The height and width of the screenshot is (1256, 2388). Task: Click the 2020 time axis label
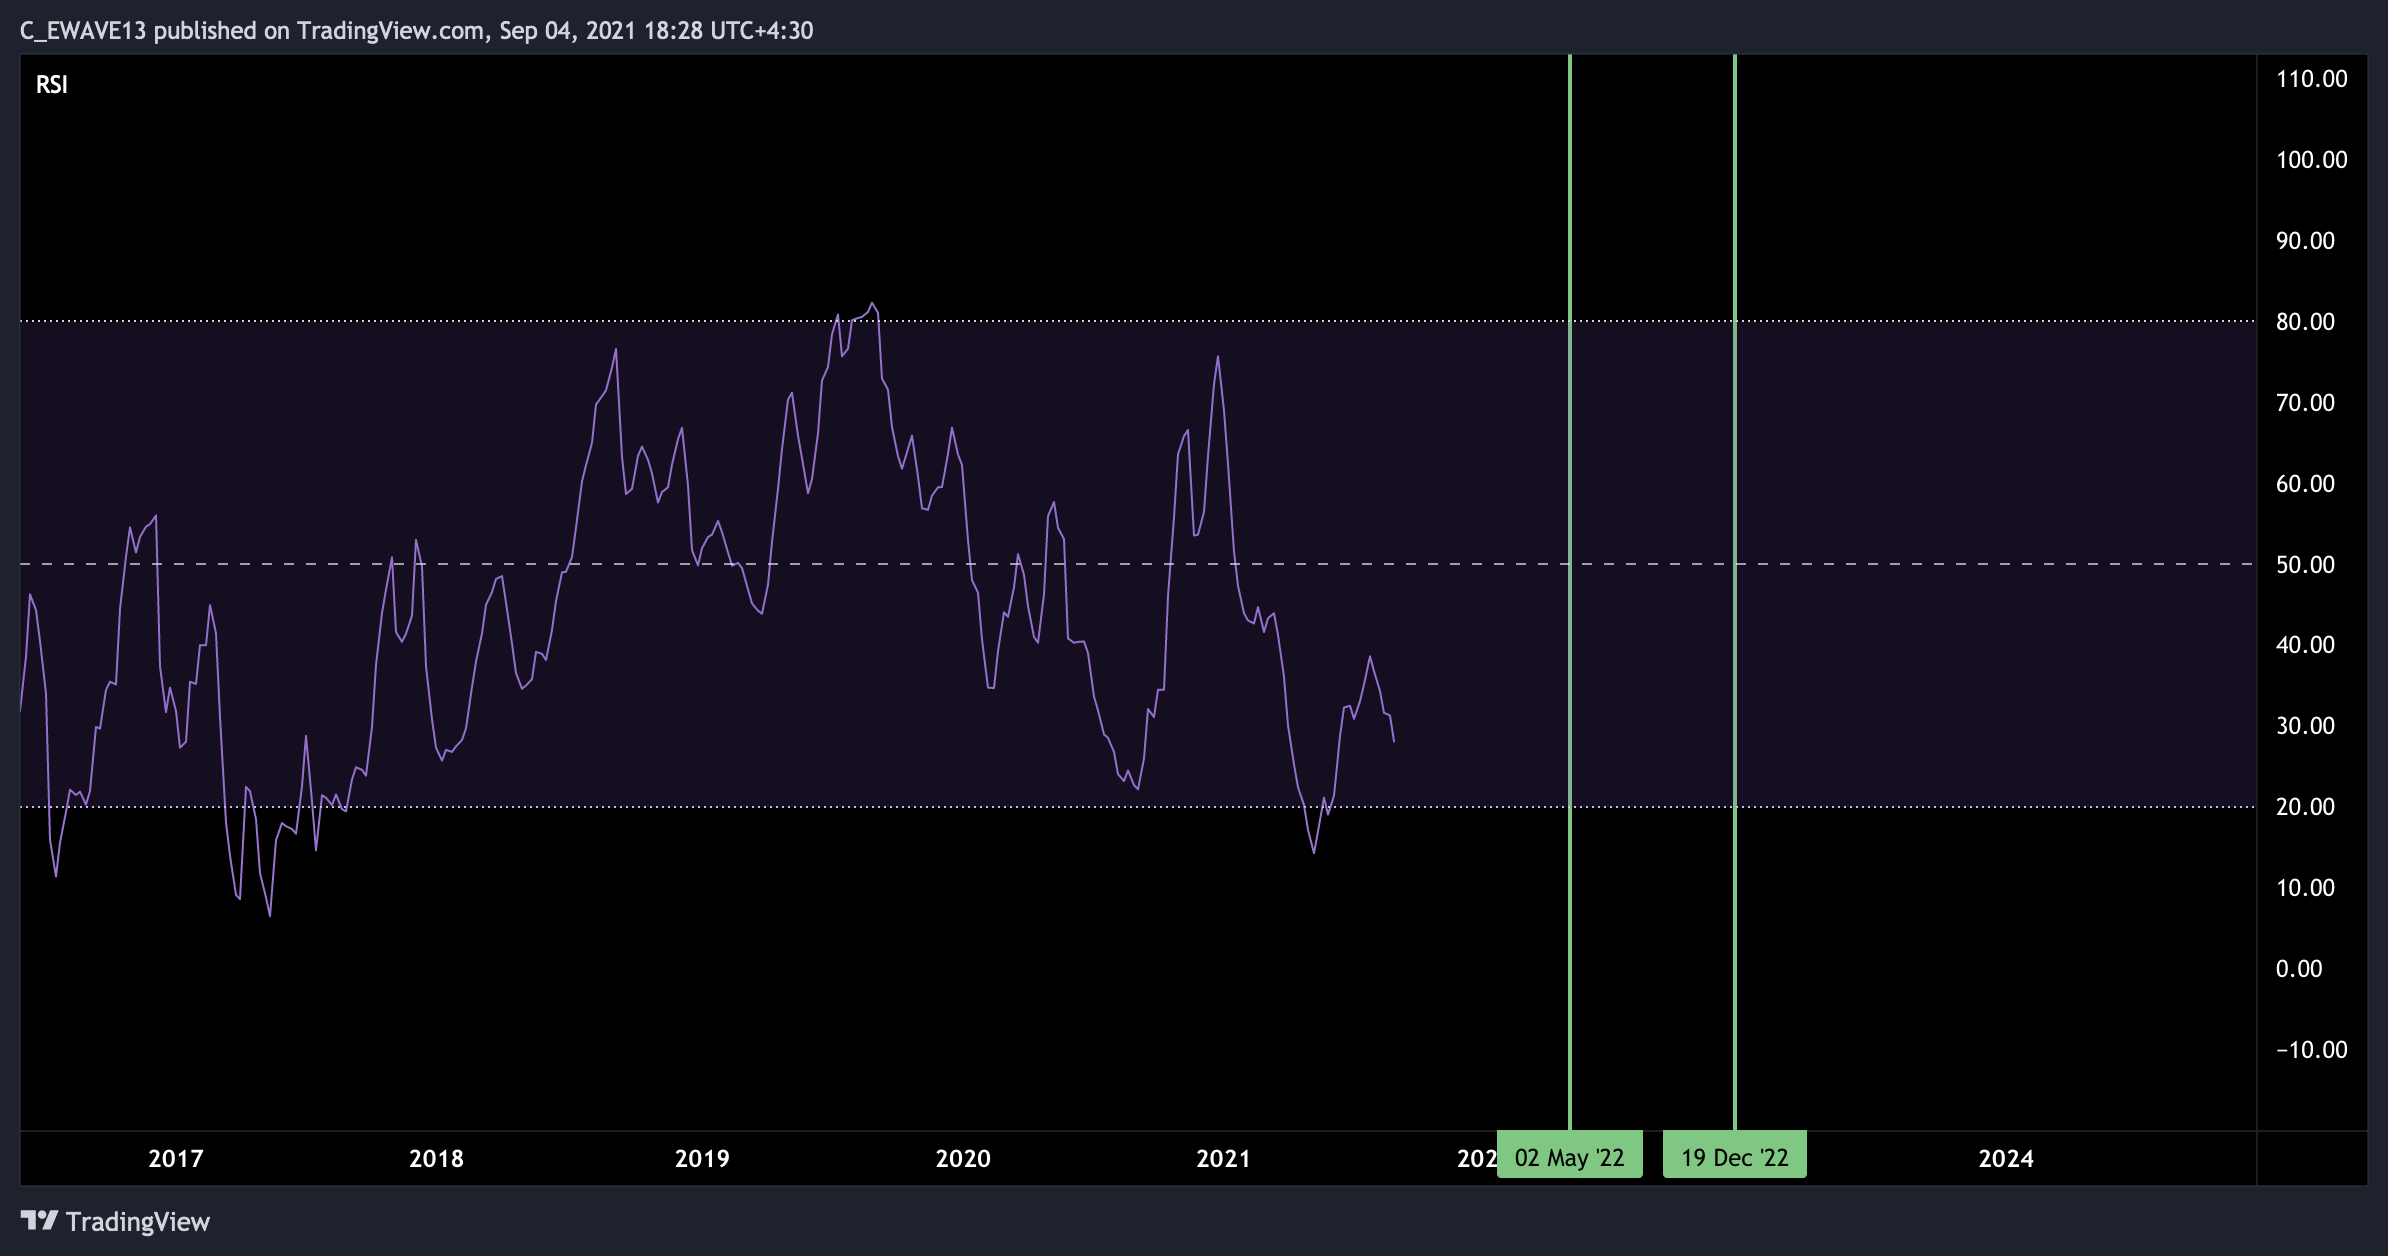(963, 1158)
